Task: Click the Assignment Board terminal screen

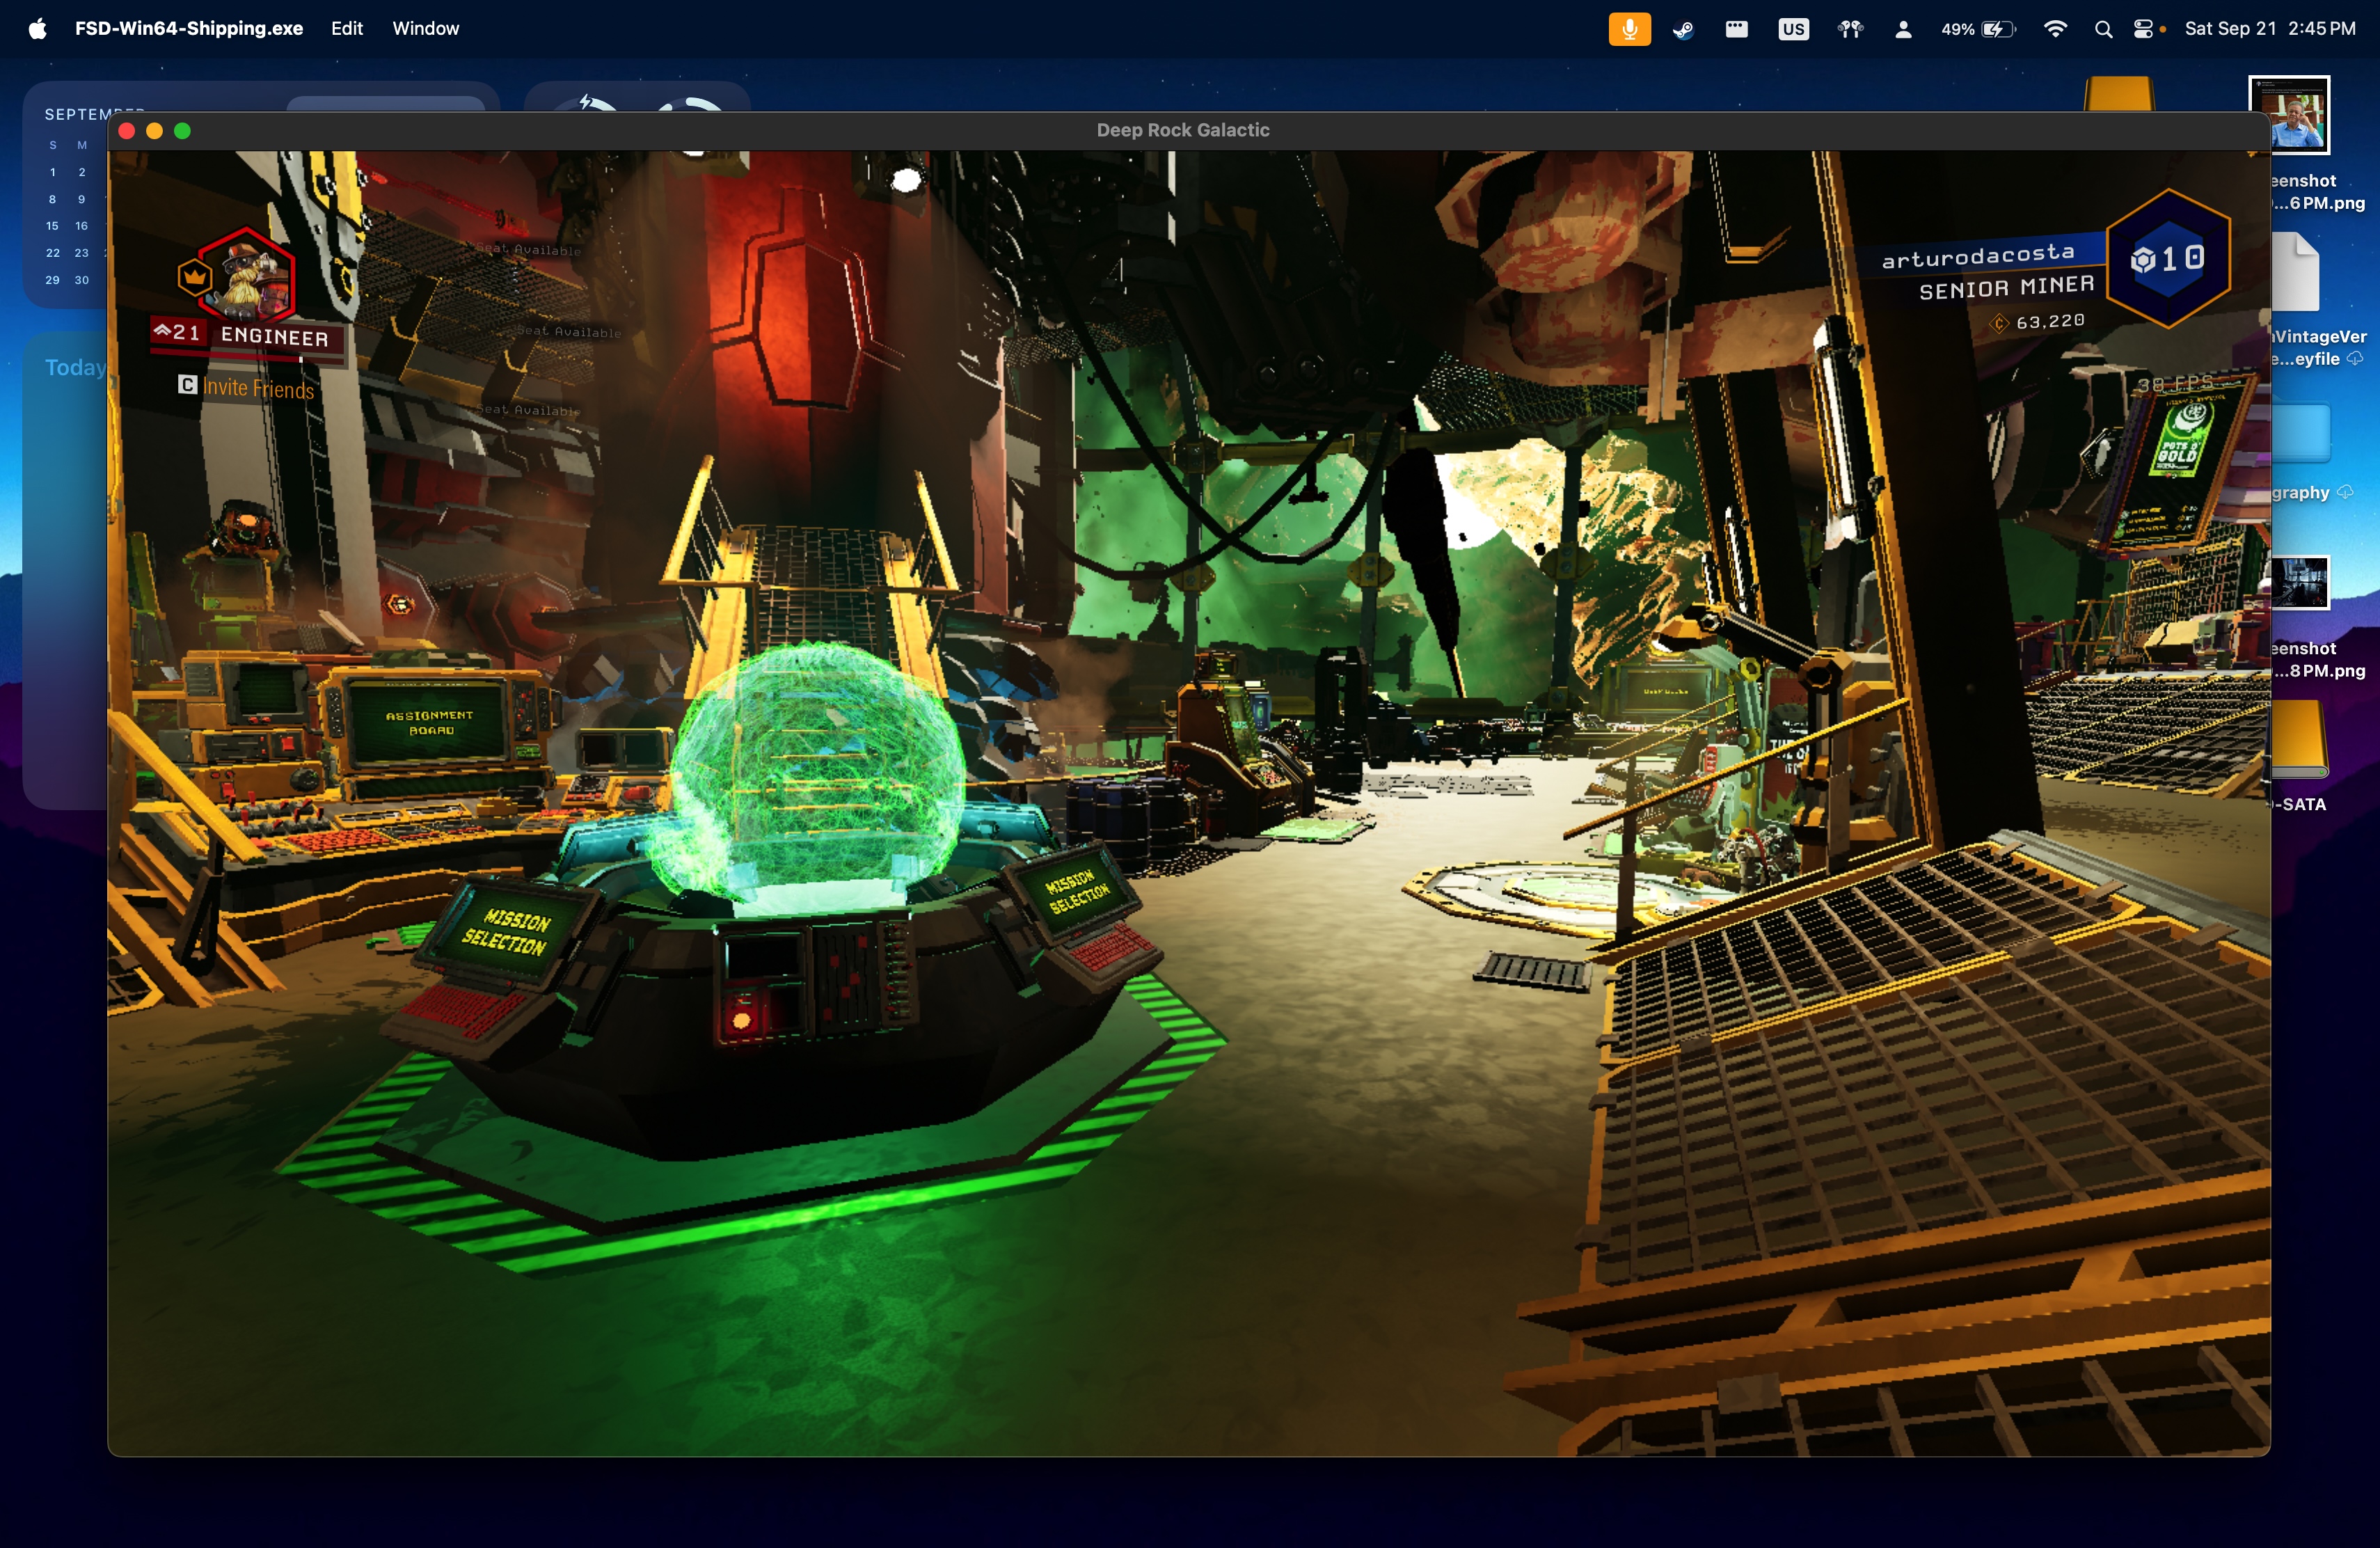Action: point(430,722)
